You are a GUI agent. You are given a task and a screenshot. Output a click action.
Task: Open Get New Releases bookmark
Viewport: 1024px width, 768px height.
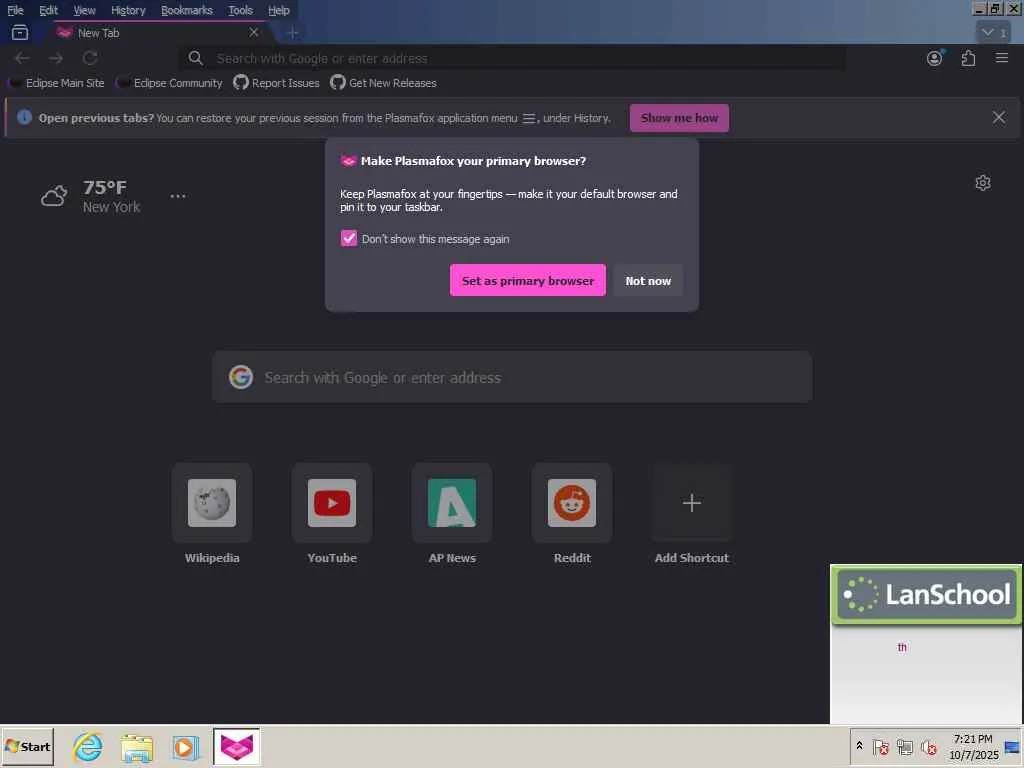pyautogui.click(x=383, y=83)
